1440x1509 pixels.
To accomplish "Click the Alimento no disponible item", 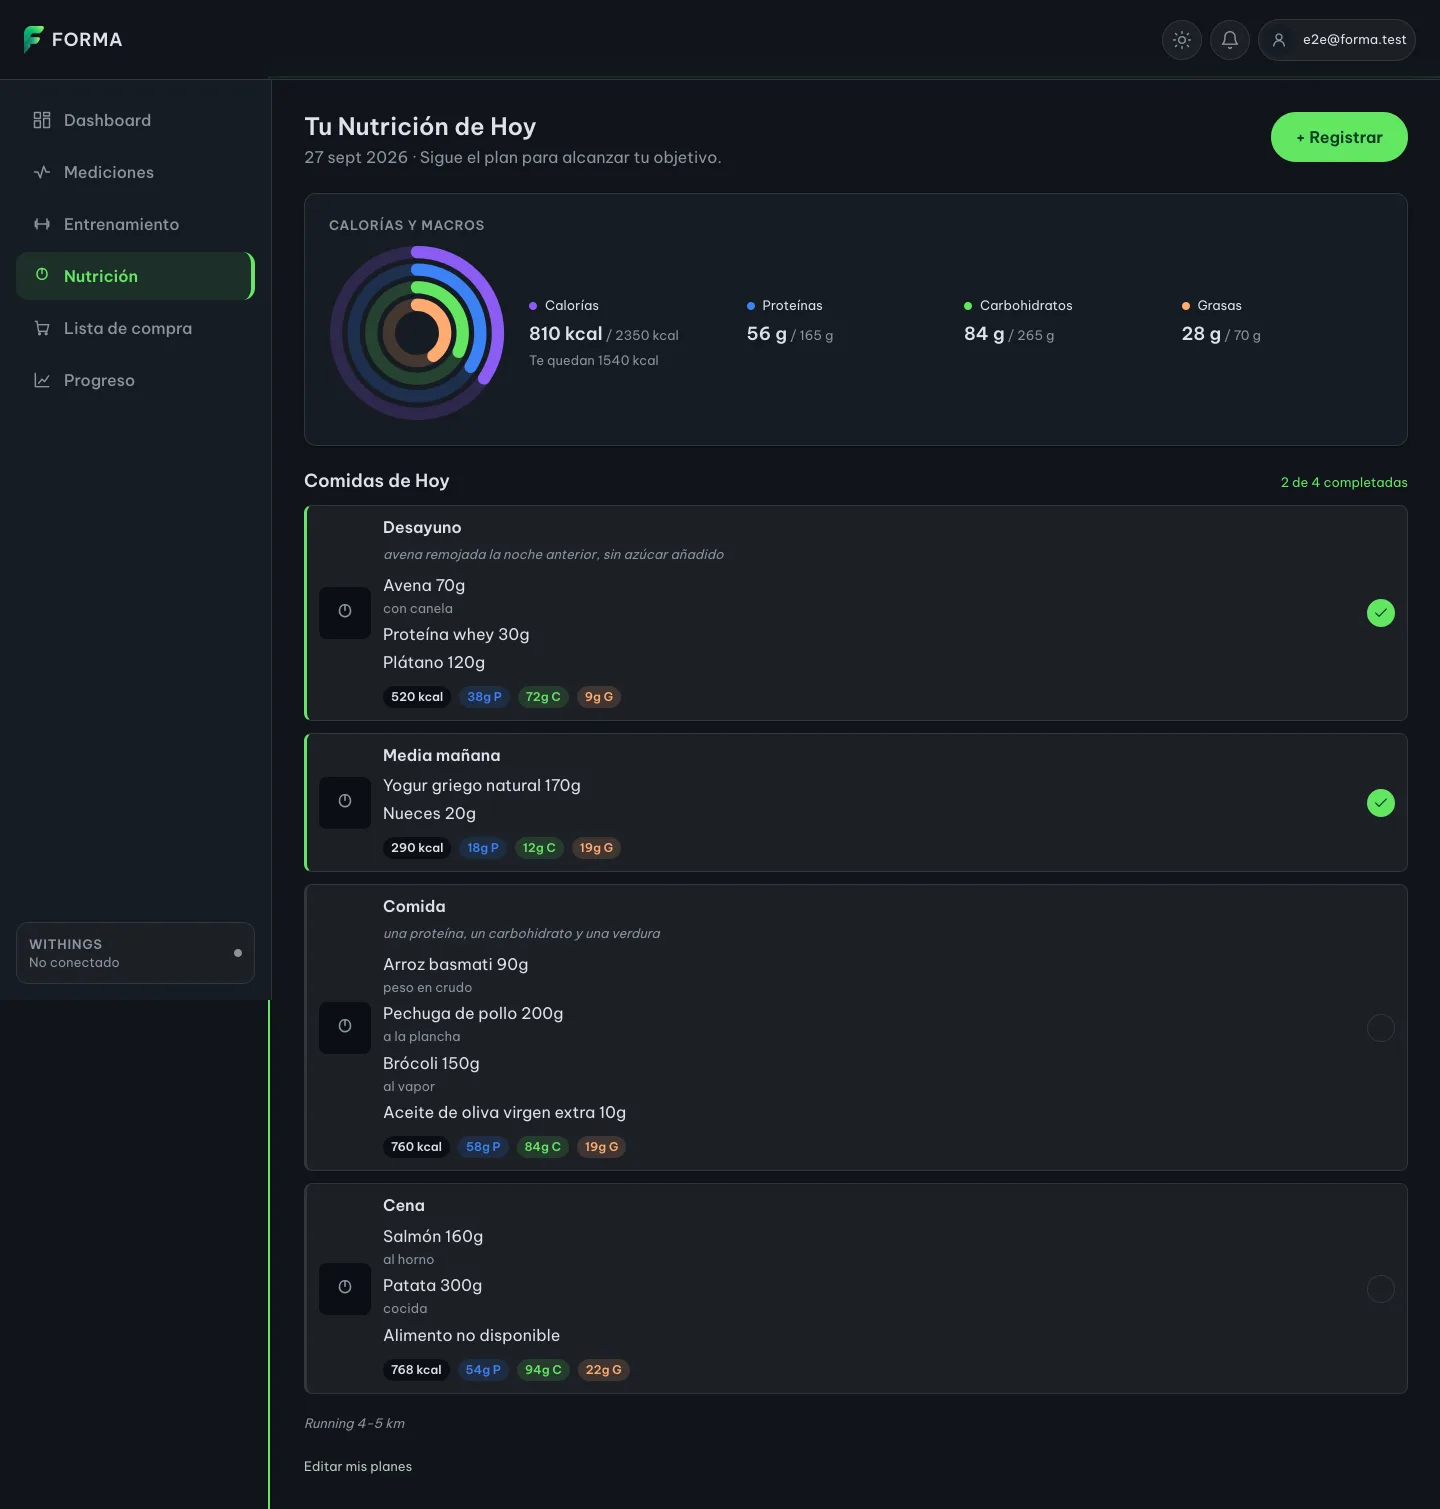I will pyautogui.click(x=471, y=1335).
